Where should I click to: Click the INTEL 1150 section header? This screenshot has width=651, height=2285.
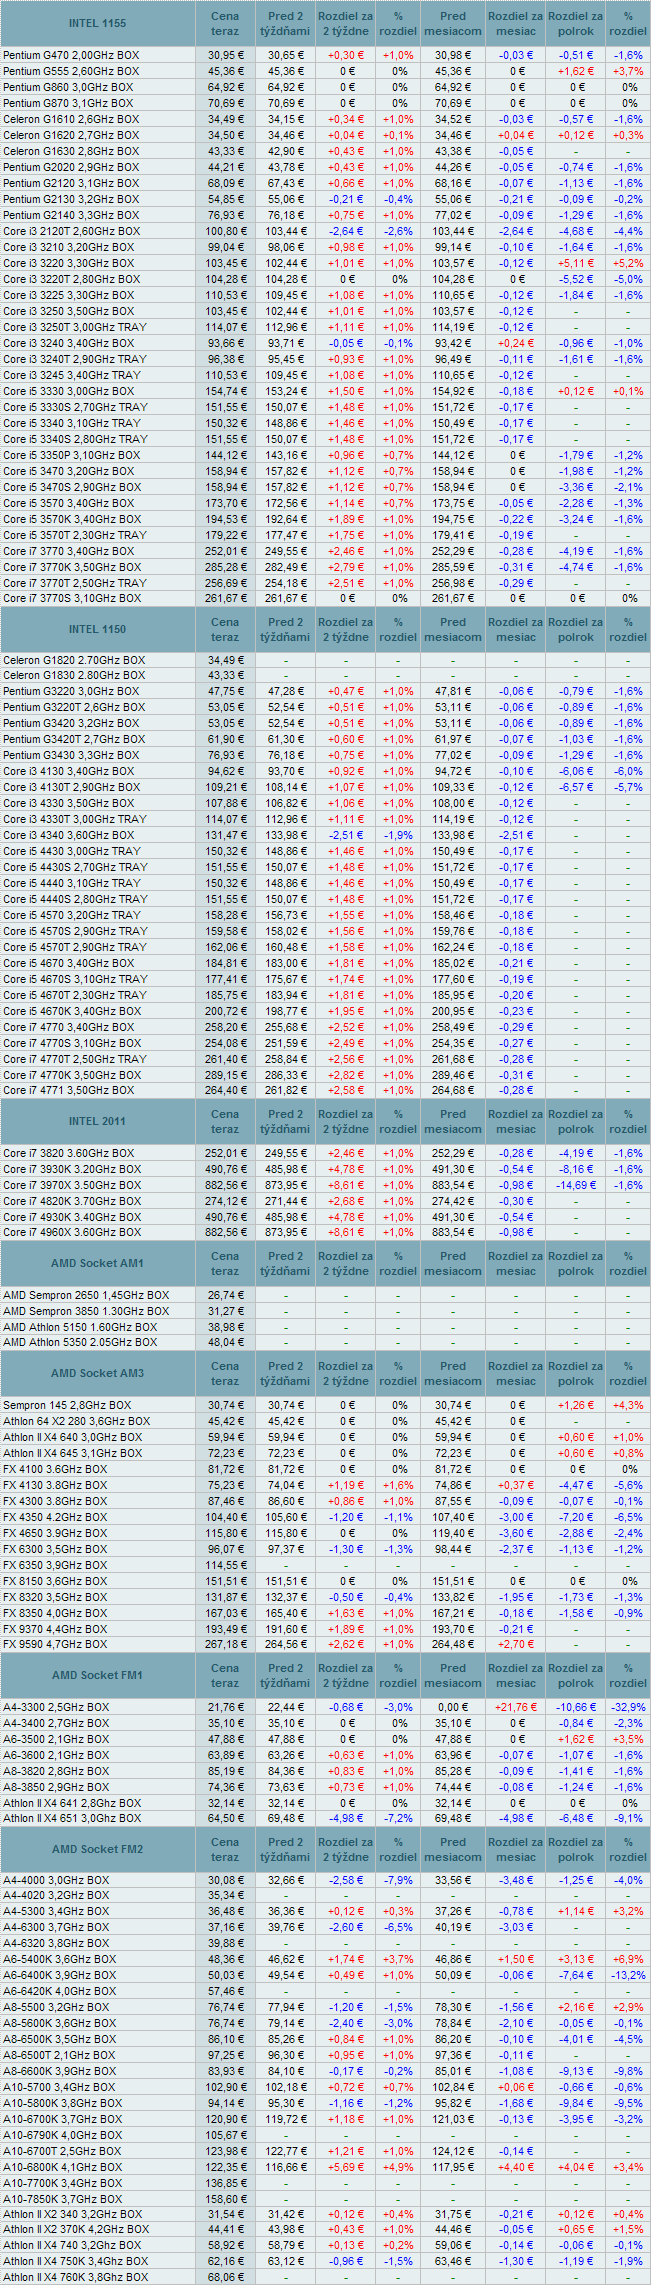(97, 629)
